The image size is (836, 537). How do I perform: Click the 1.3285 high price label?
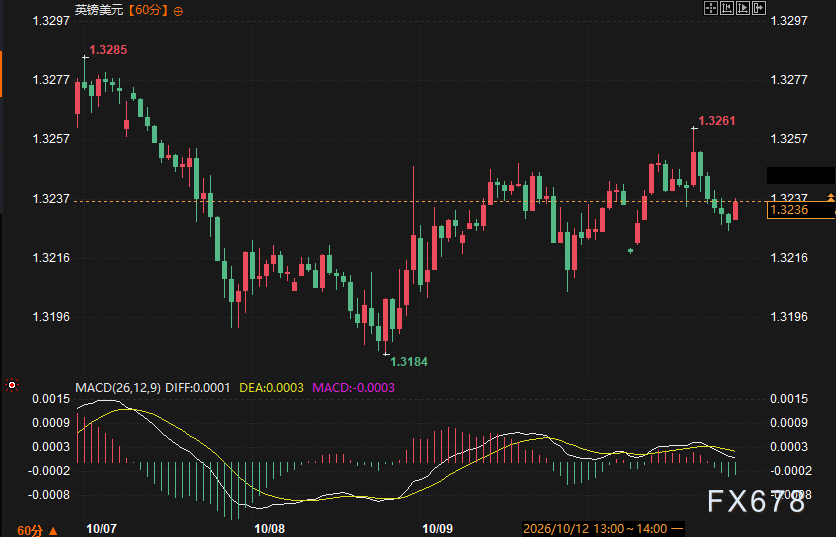coord(108,50)
